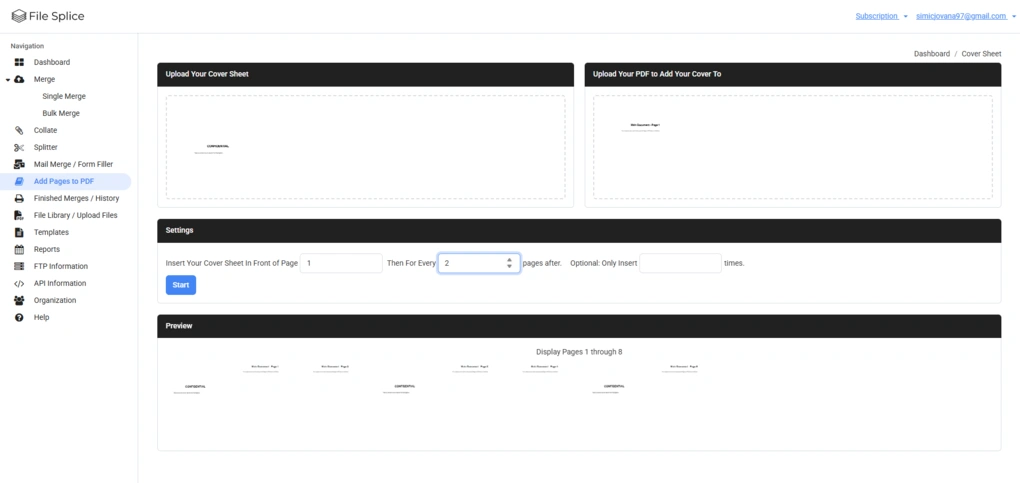Click the stepper arrows in Then For Every field
1020x483 pixels.
click(x=509, y=263)
